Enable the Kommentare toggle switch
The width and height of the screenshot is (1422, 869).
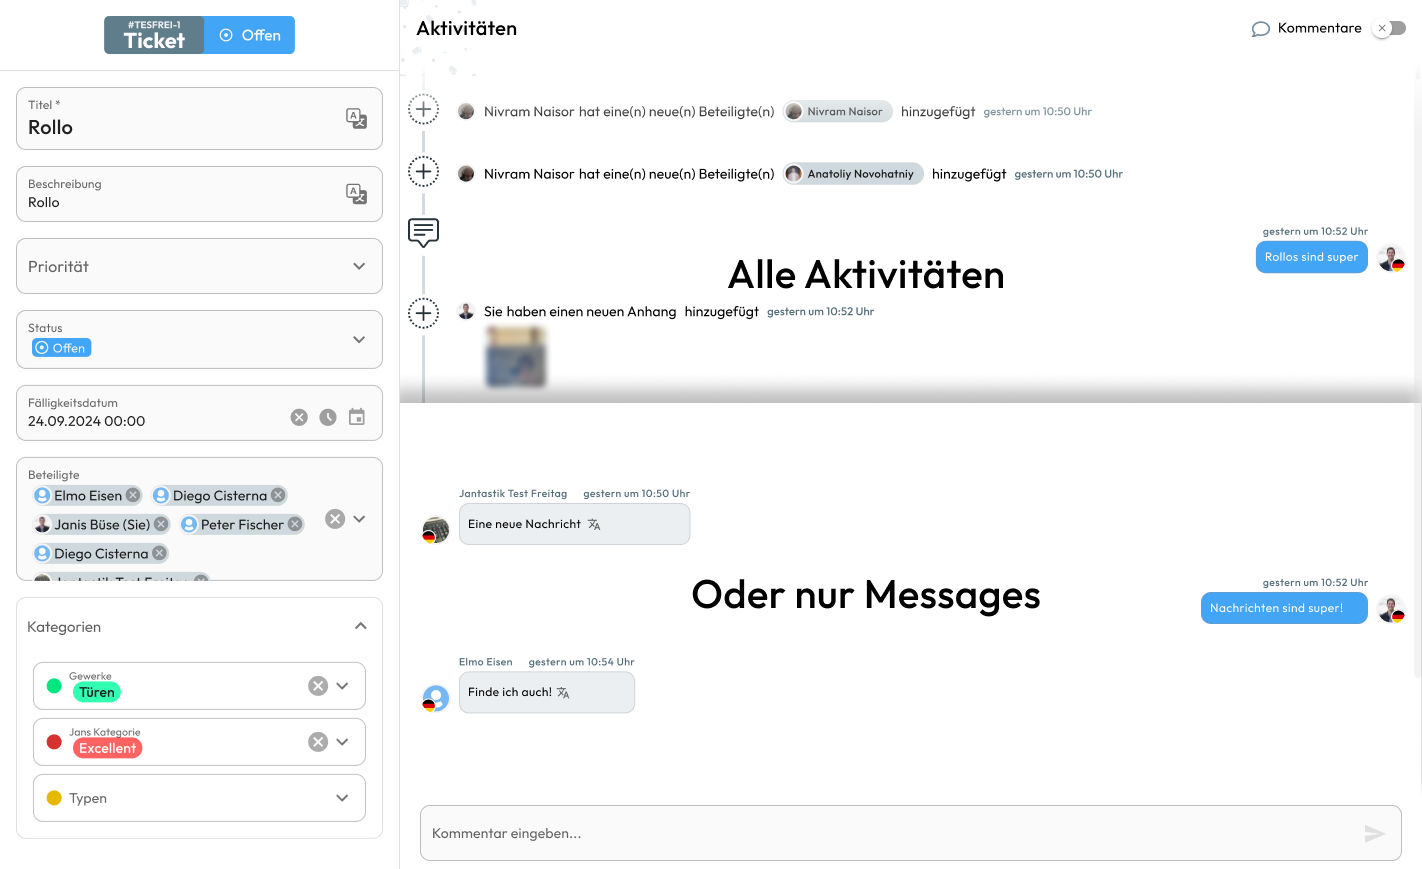pos(1389,28)
